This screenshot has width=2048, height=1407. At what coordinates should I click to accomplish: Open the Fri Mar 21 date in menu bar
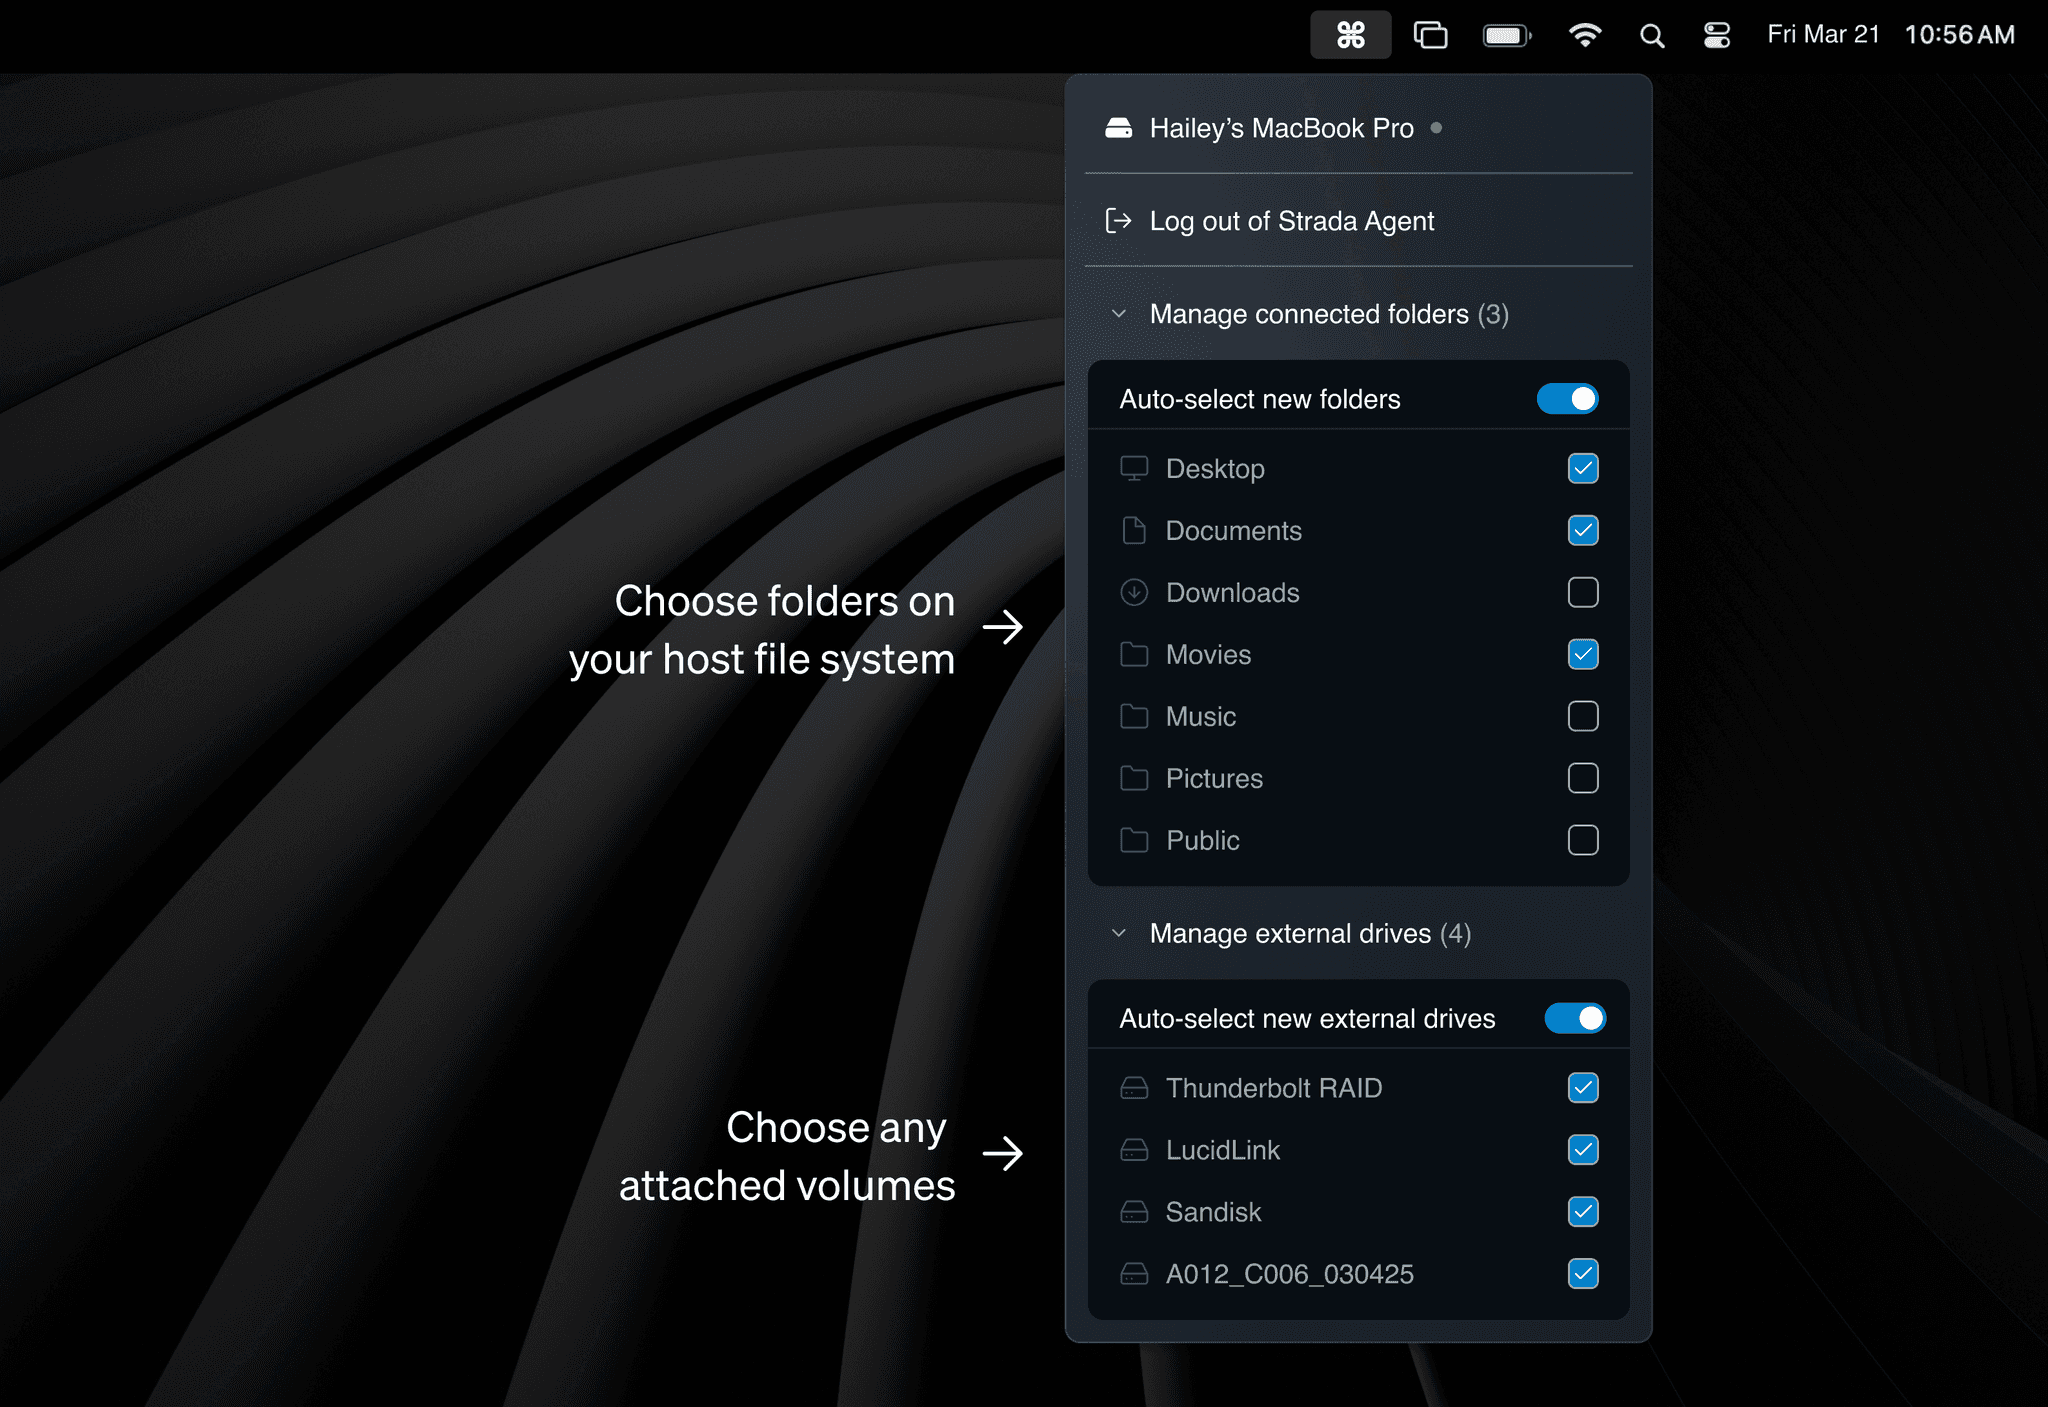click(1823, 35)
